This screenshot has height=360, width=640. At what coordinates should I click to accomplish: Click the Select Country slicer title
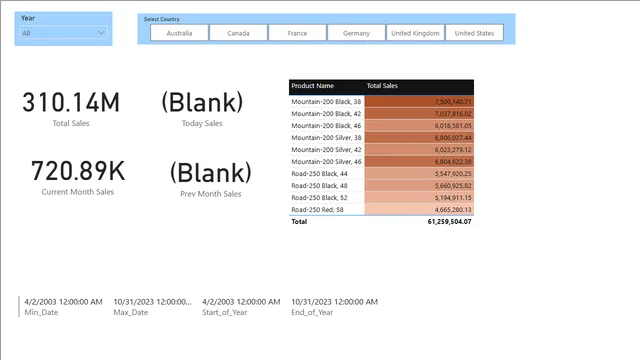tap(162, 19)
